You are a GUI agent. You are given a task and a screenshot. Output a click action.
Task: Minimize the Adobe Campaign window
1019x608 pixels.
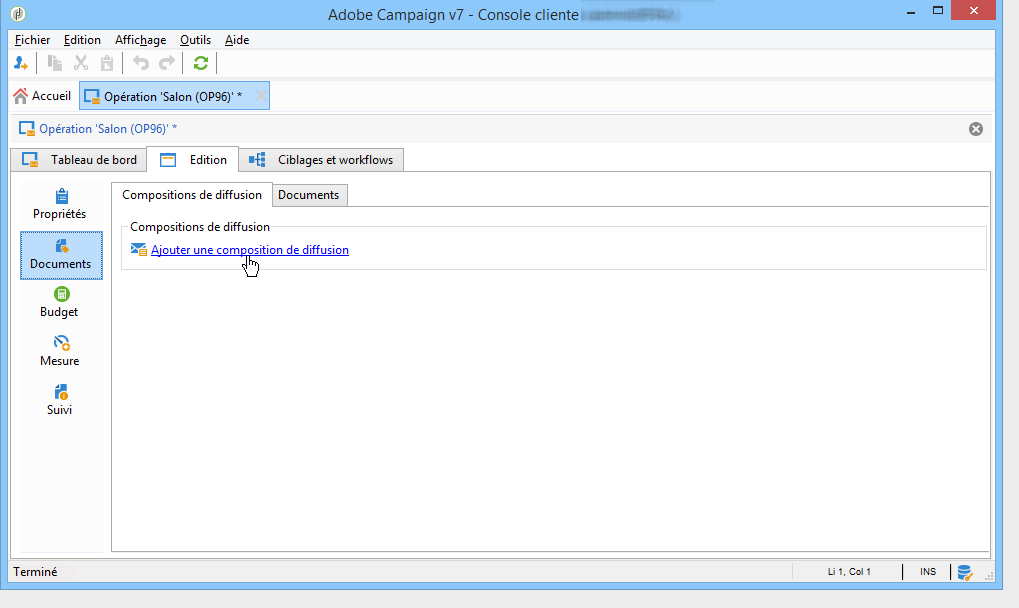[x=911, y=12]
